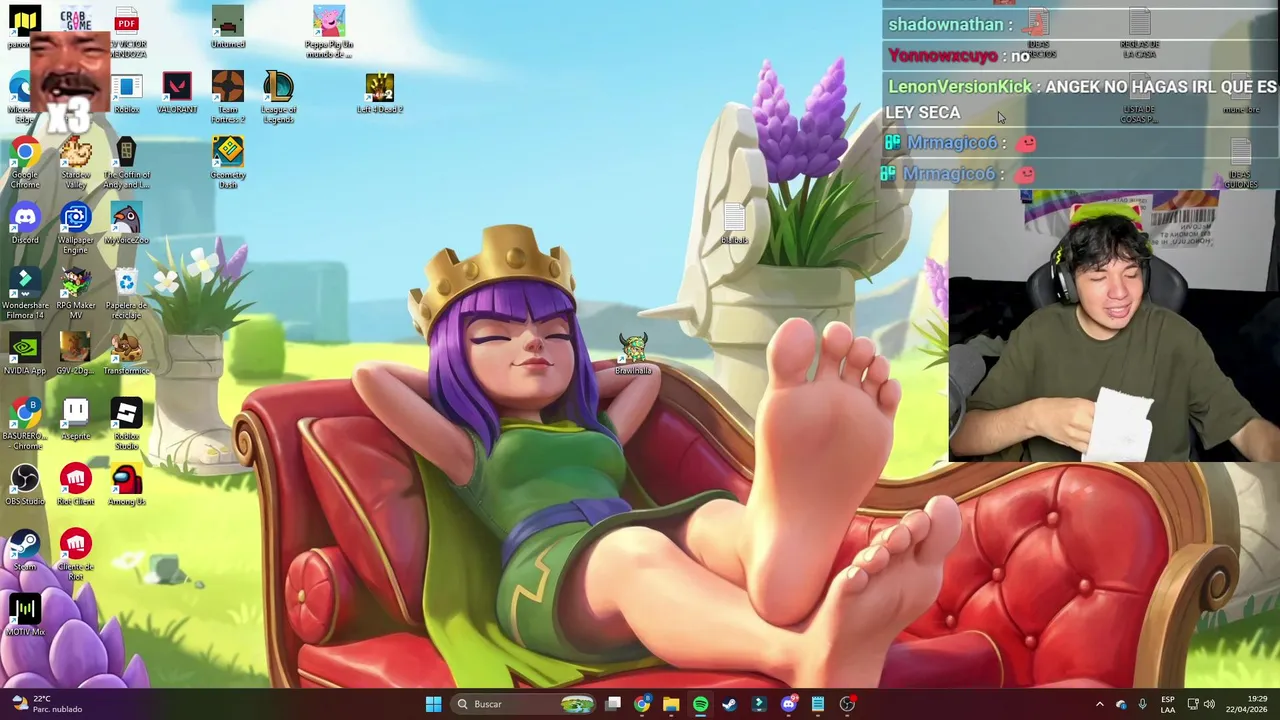1280x720 pixels.
Task: Select the Steam desktop shortcut
Action: coord(25,550)
